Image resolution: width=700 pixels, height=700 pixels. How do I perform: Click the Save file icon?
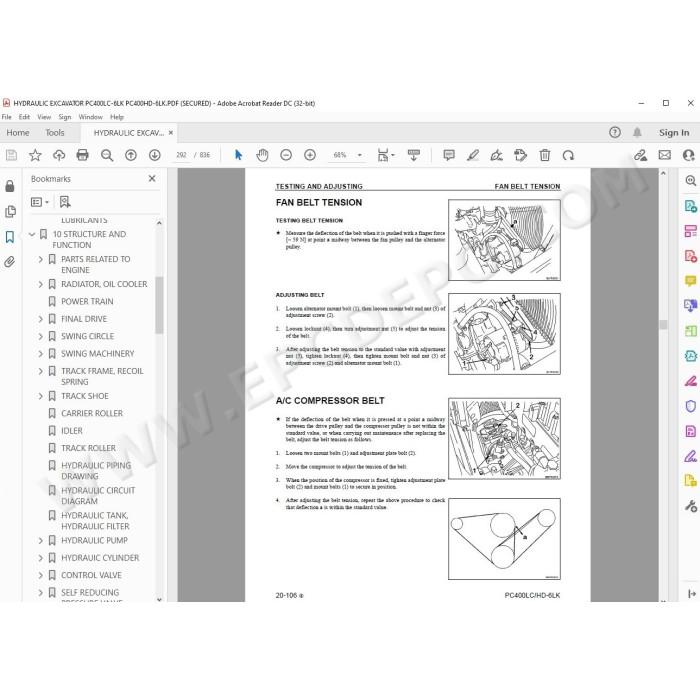(11, 155)
